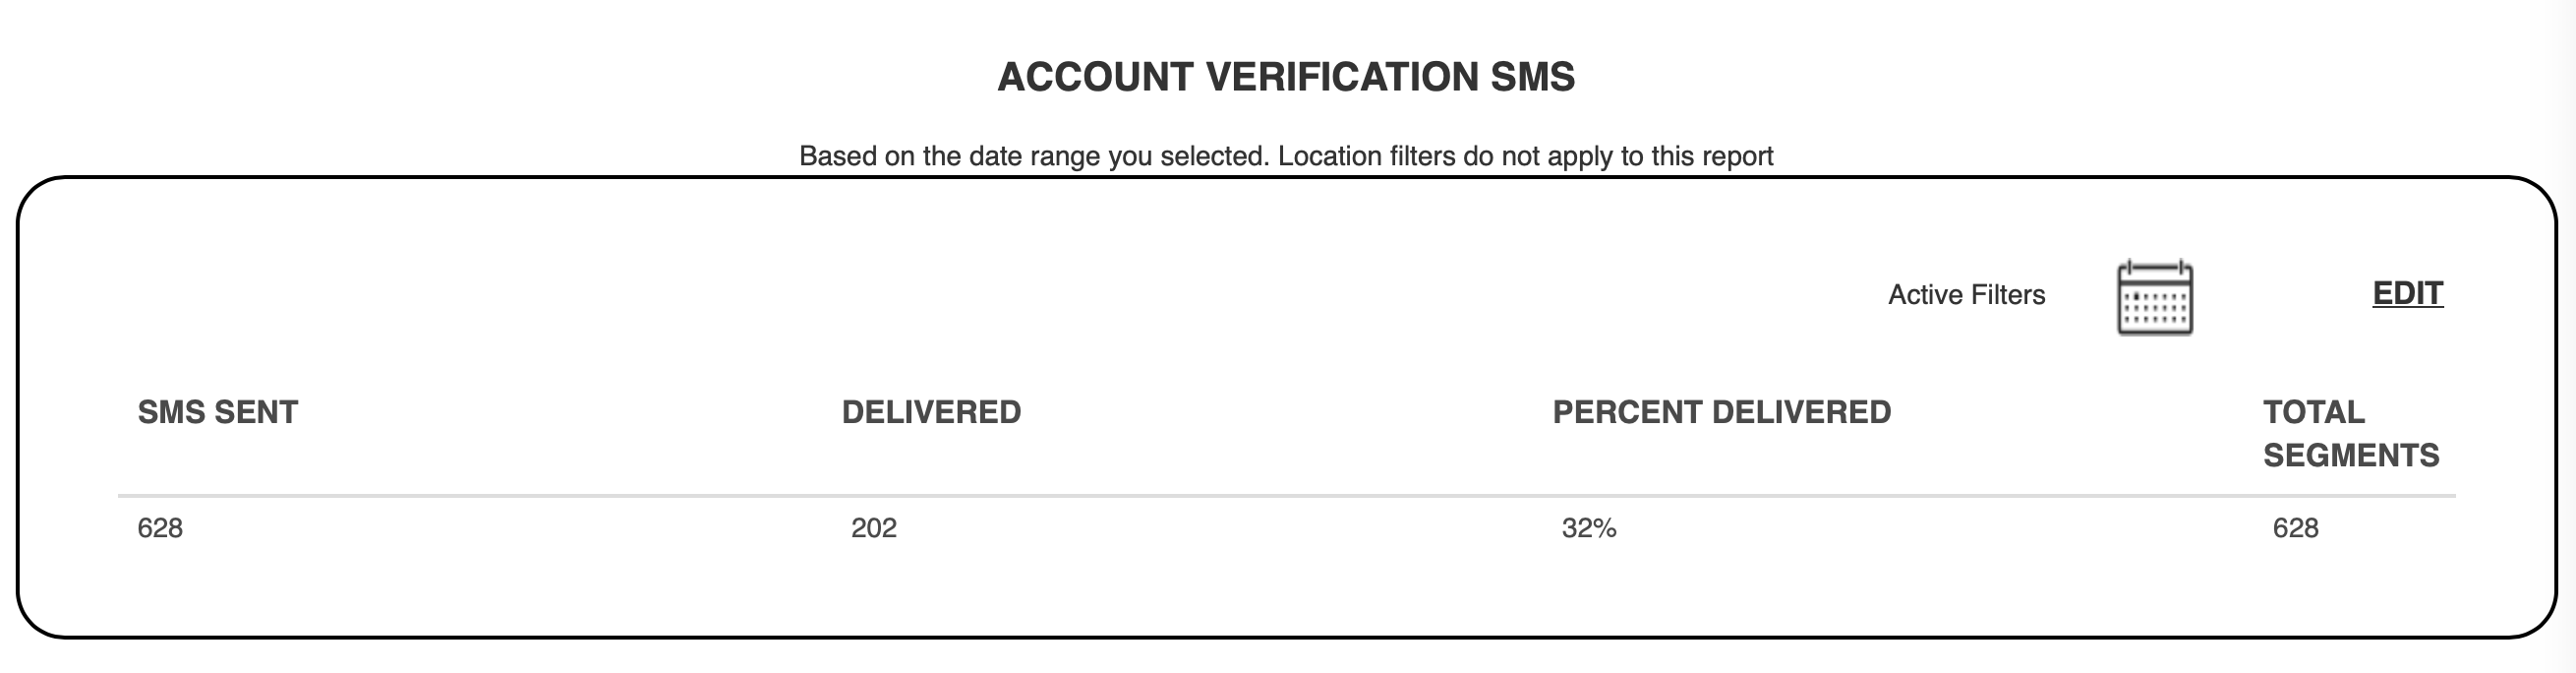Select the SMS SENT column header
This screenshot has width=2576, height=673.
[217, 412]
